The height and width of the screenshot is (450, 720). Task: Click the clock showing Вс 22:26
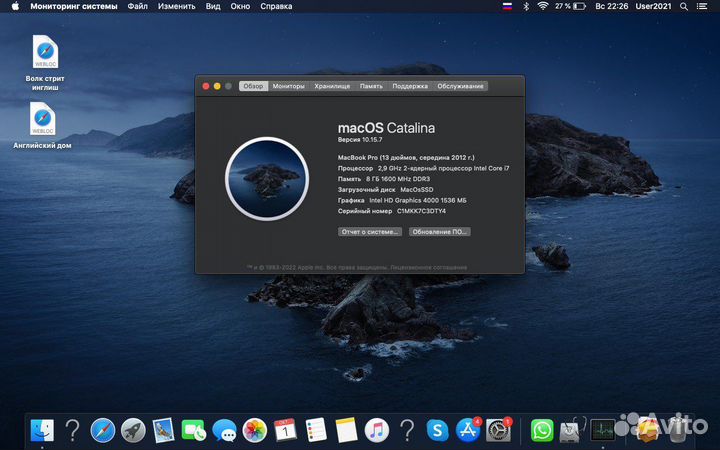pos(611,6)
